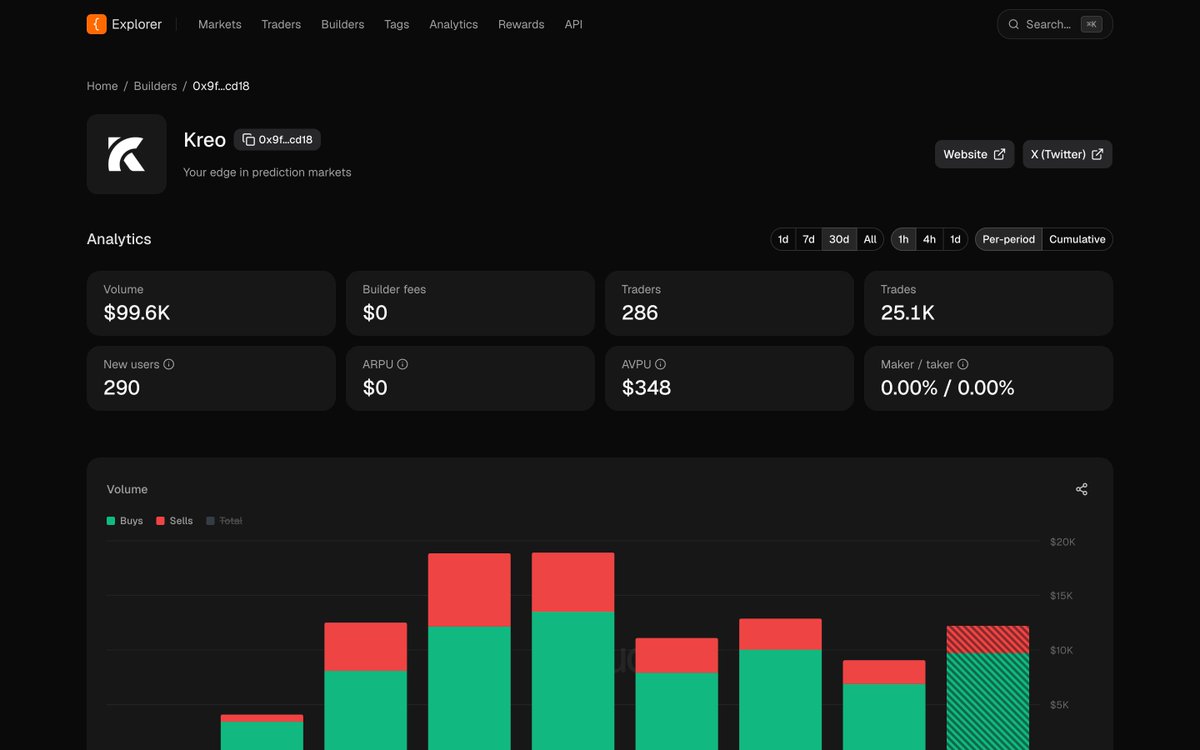Click the Volume $99.6K stat card
Screen dimensions: 1200x750
[x=211, y=303]
